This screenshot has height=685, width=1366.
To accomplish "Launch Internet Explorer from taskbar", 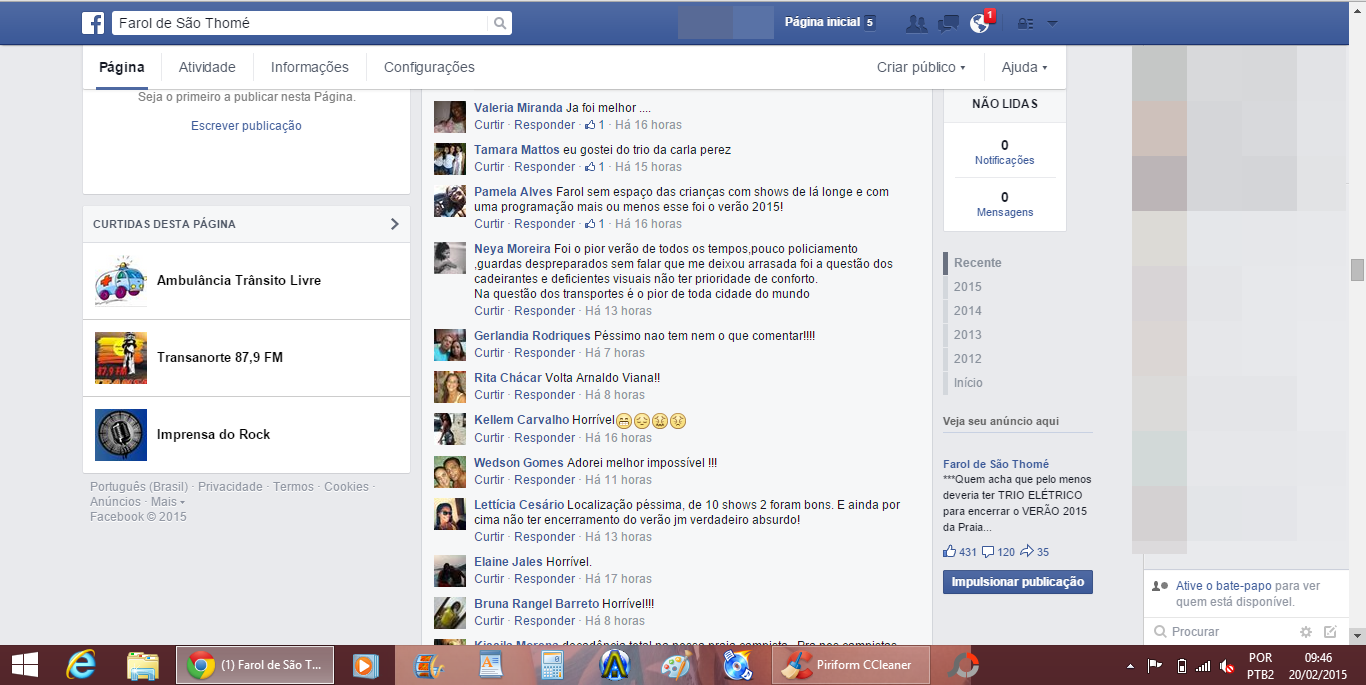I will (81, 665).
